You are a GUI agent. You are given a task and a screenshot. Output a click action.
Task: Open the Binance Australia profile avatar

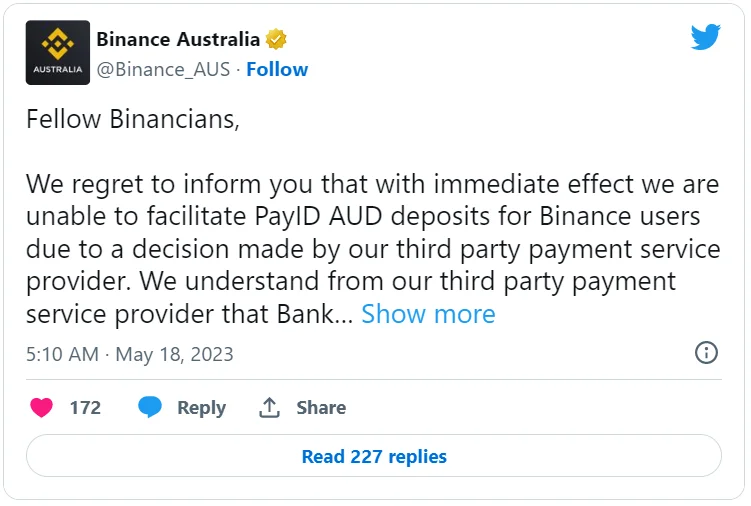pyautogui.click(x=57, y=53)
